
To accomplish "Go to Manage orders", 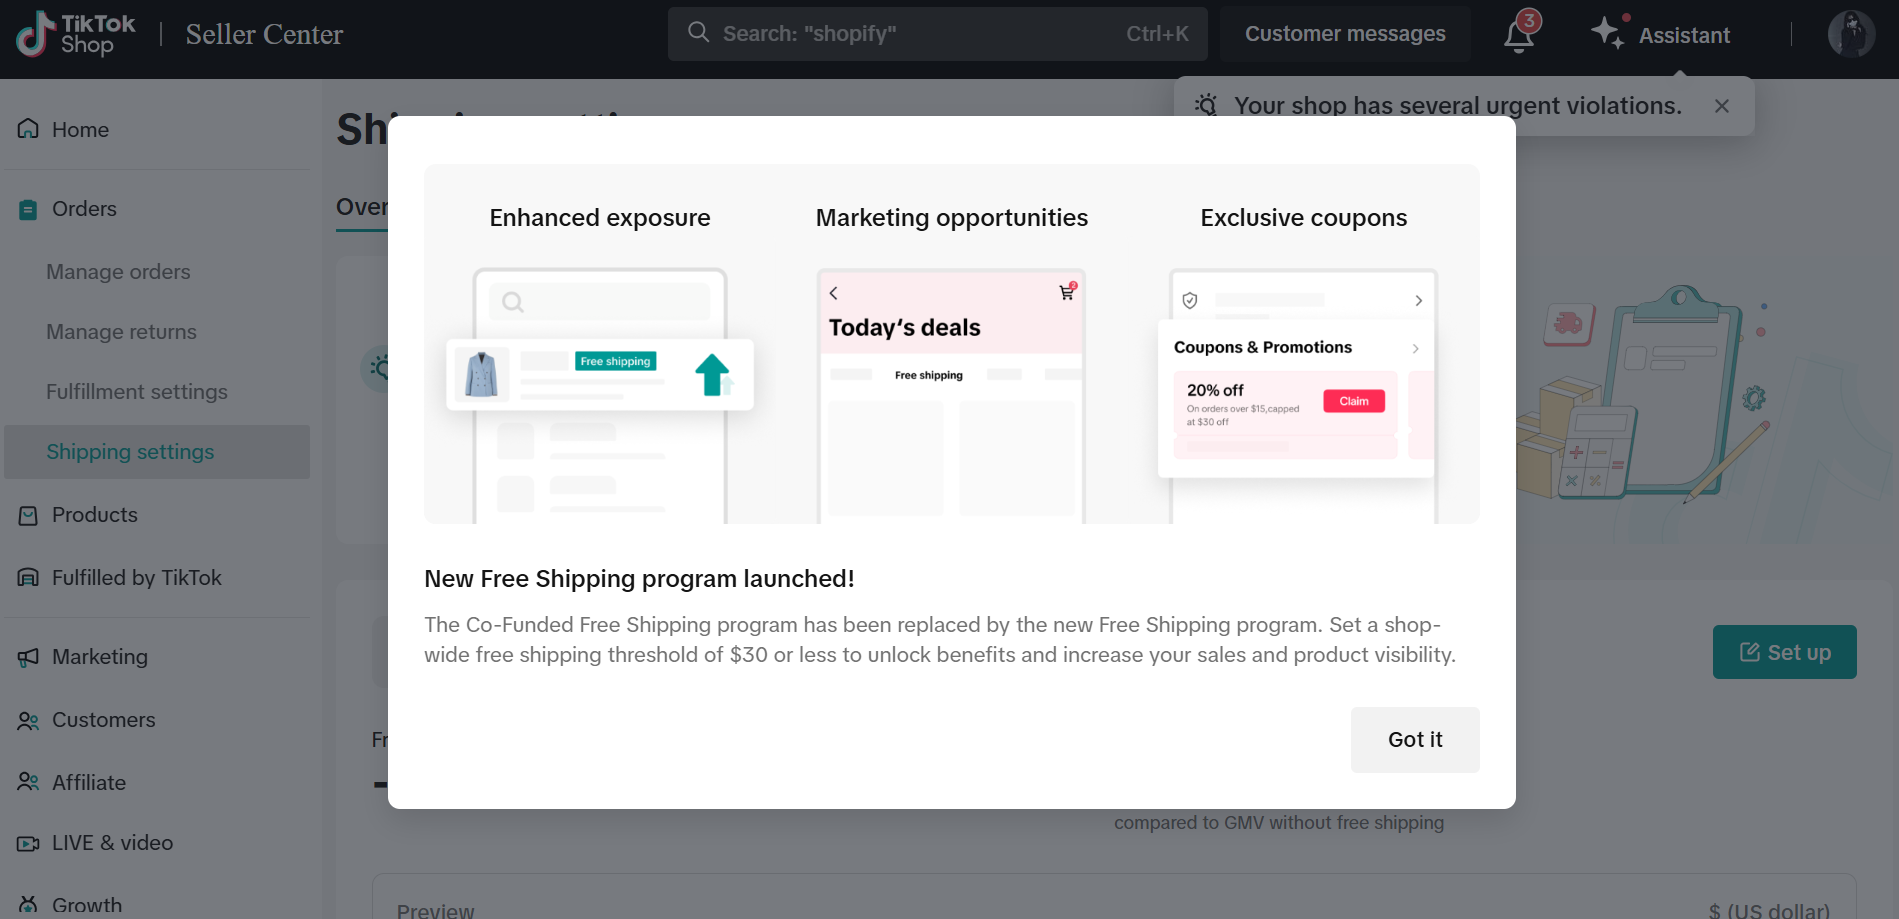I will tap(118, 272).
